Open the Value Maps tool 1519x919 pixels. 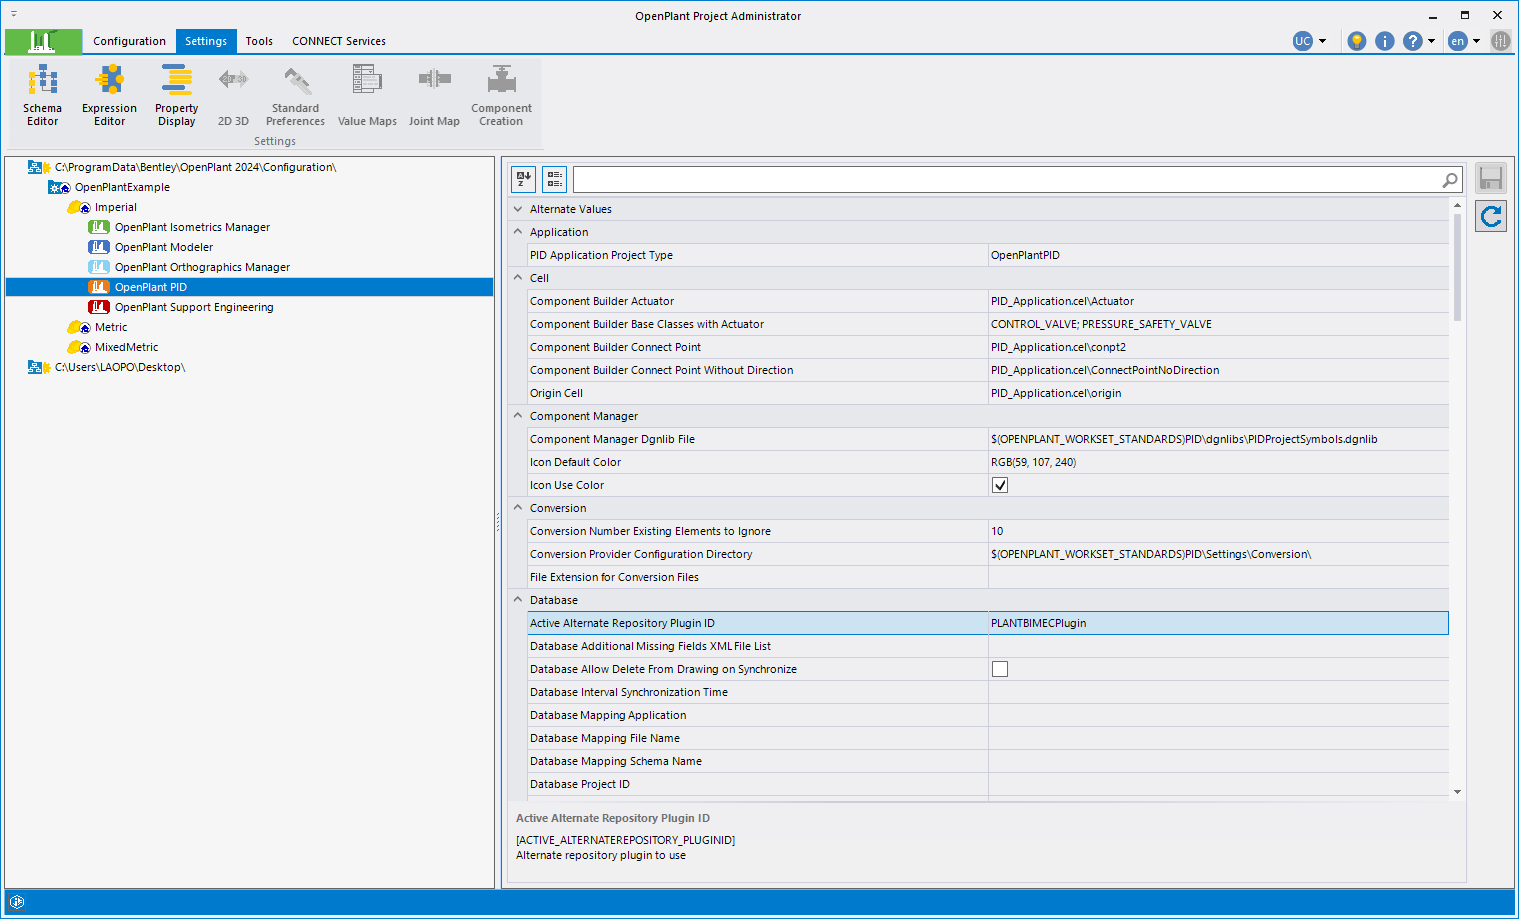tap(367, 95)
